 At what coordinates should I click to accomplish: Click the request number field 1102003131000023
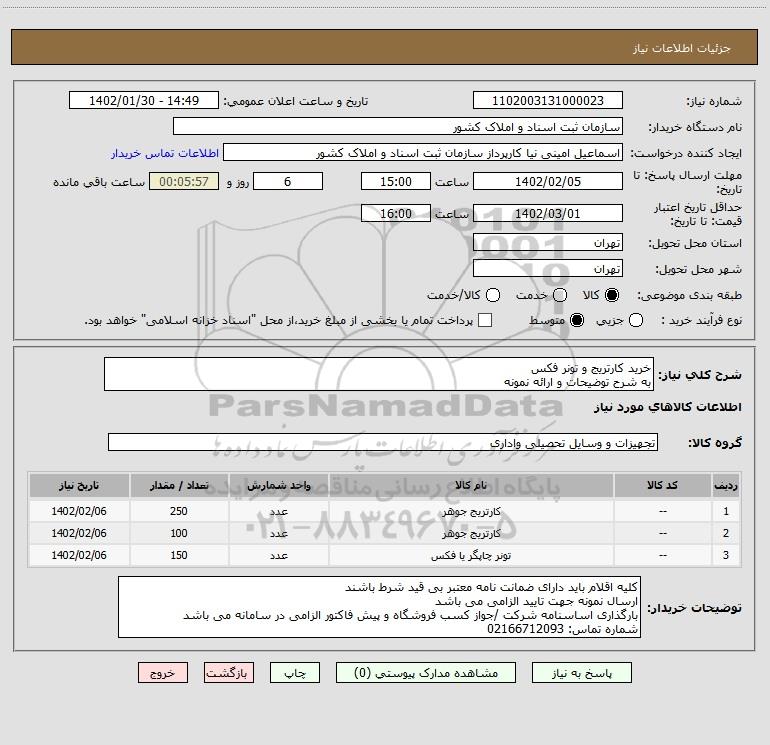(548, 101)
